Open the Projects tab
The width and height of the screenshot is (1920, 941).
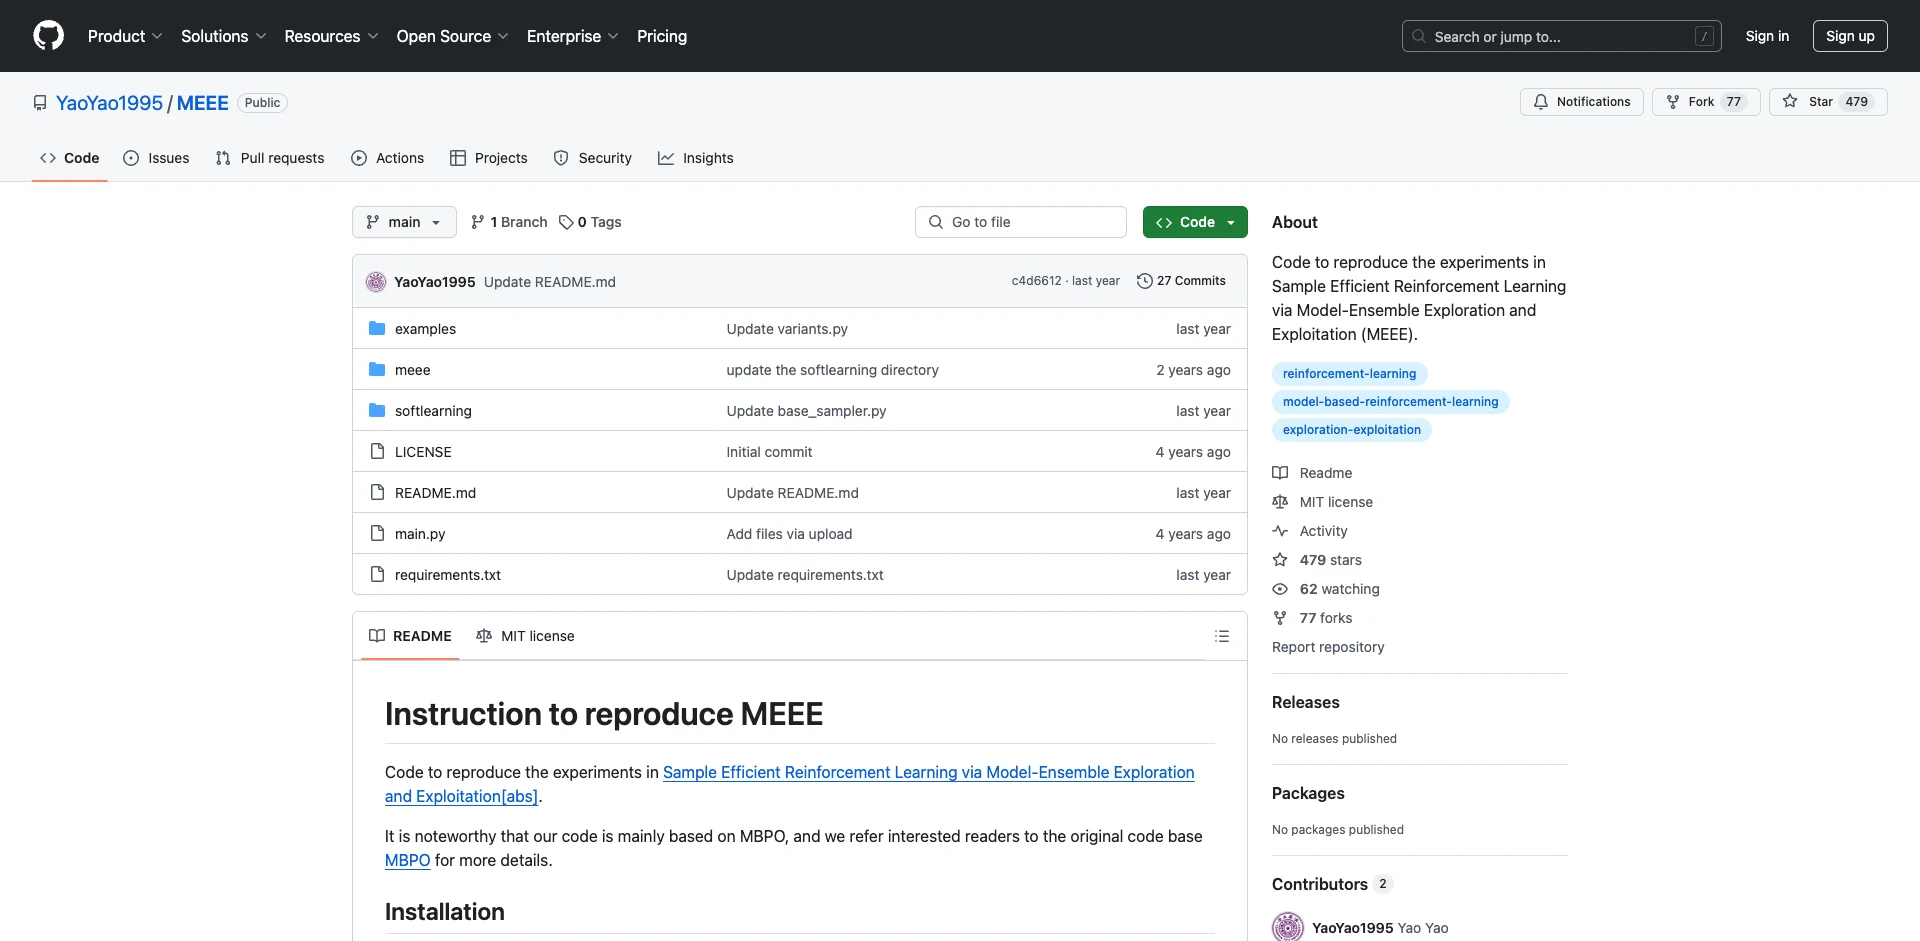tap(489, 158)
